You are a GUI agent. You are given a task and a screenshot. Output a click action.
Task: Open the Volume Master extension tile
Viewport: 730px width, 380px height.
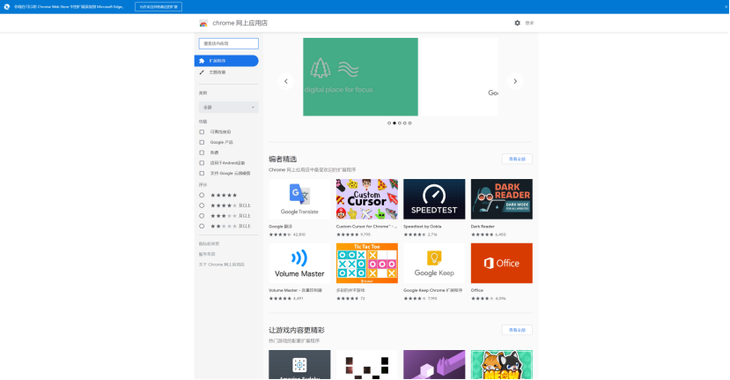coord(299,263)
